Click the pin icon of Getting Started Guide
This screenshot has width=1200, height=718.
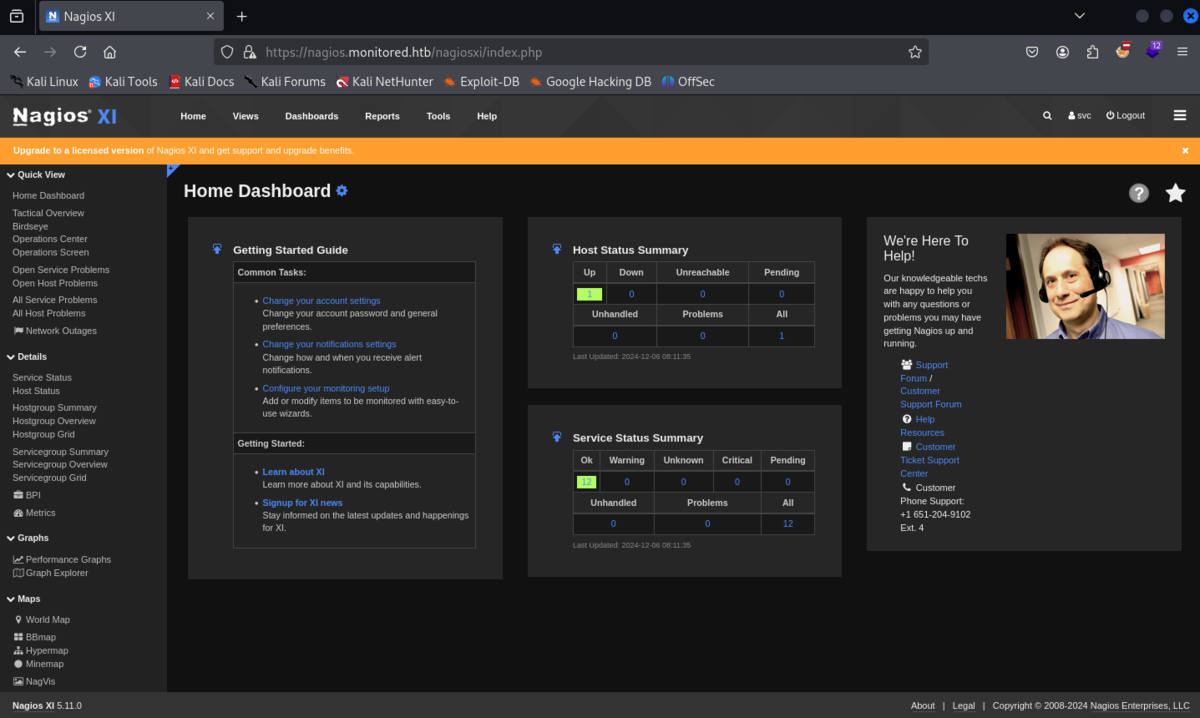[217, 249]
